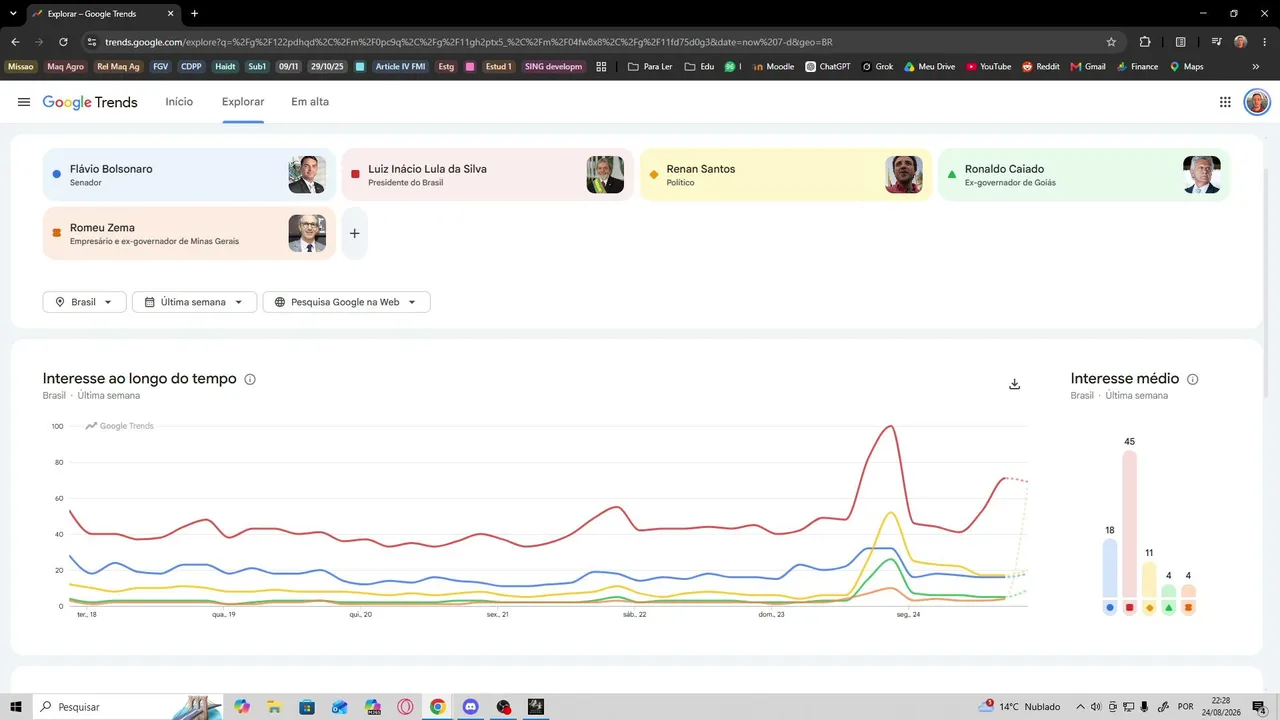Open the Chrome profile picture in toolbar
Viewport: 1280px width, 720px height.
click(1241, 42)
